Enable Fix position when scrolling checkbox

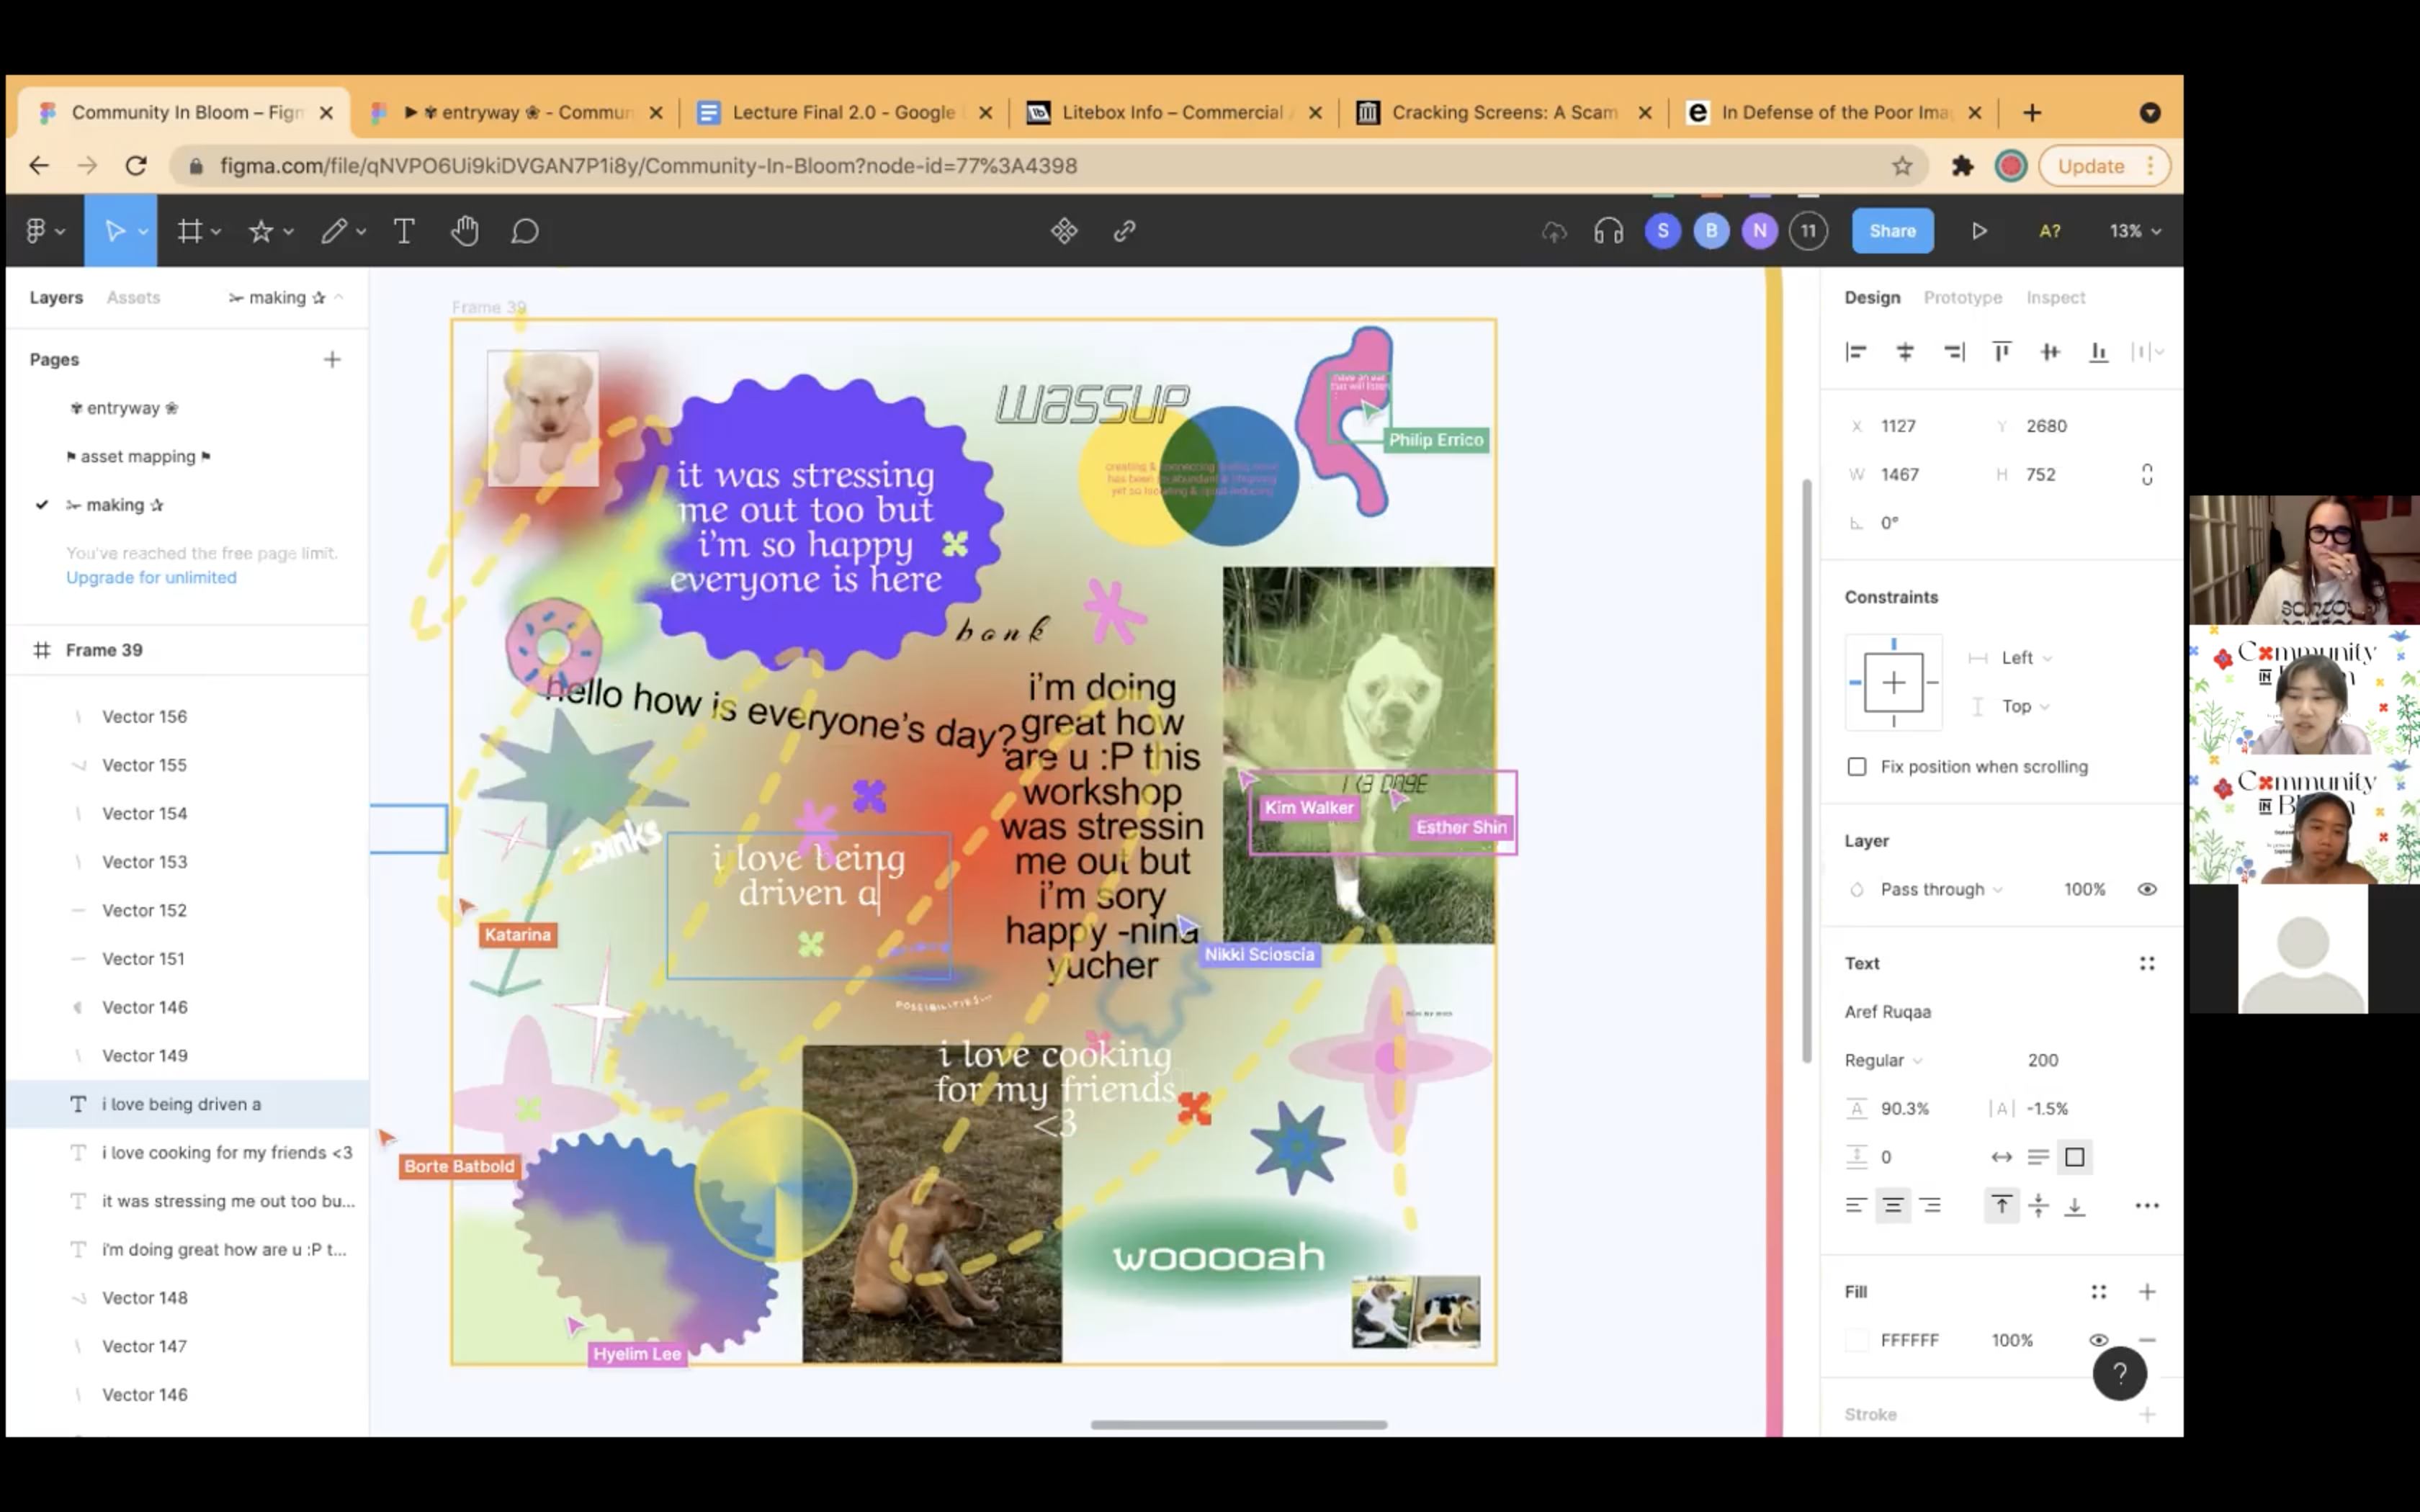1857,767
